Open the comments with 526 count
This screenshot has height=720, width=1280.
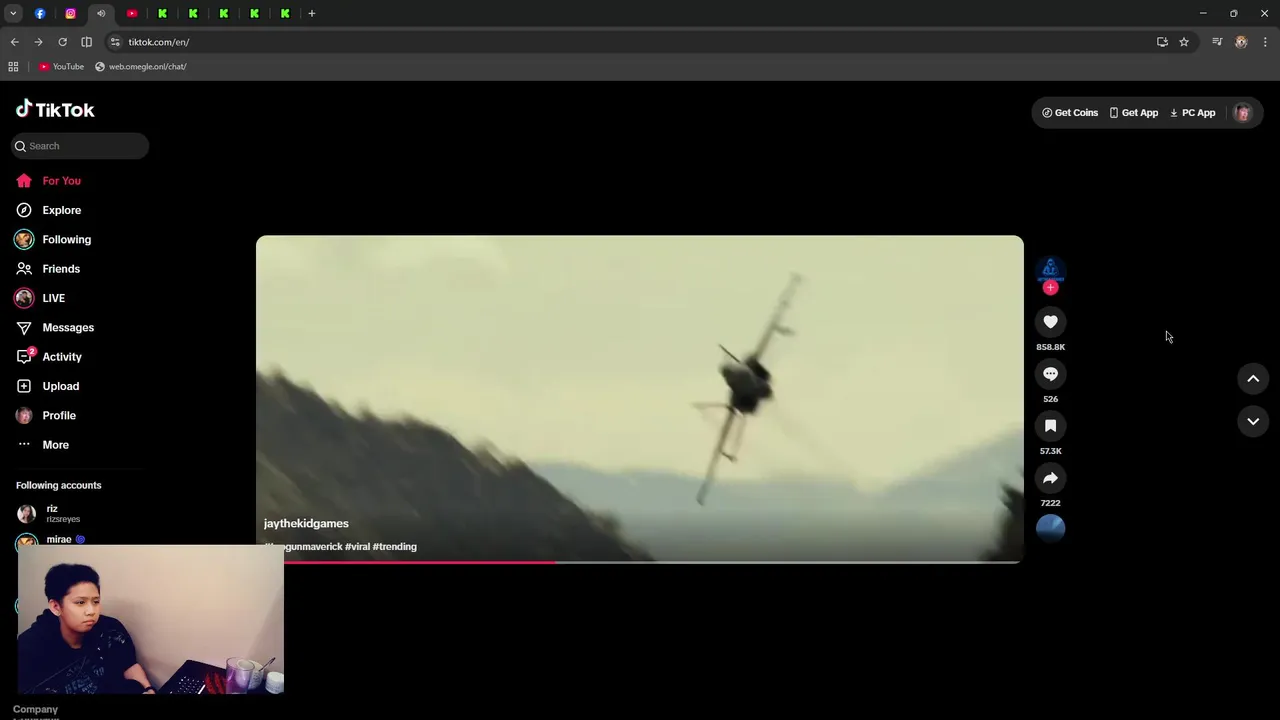(1050, 374)
